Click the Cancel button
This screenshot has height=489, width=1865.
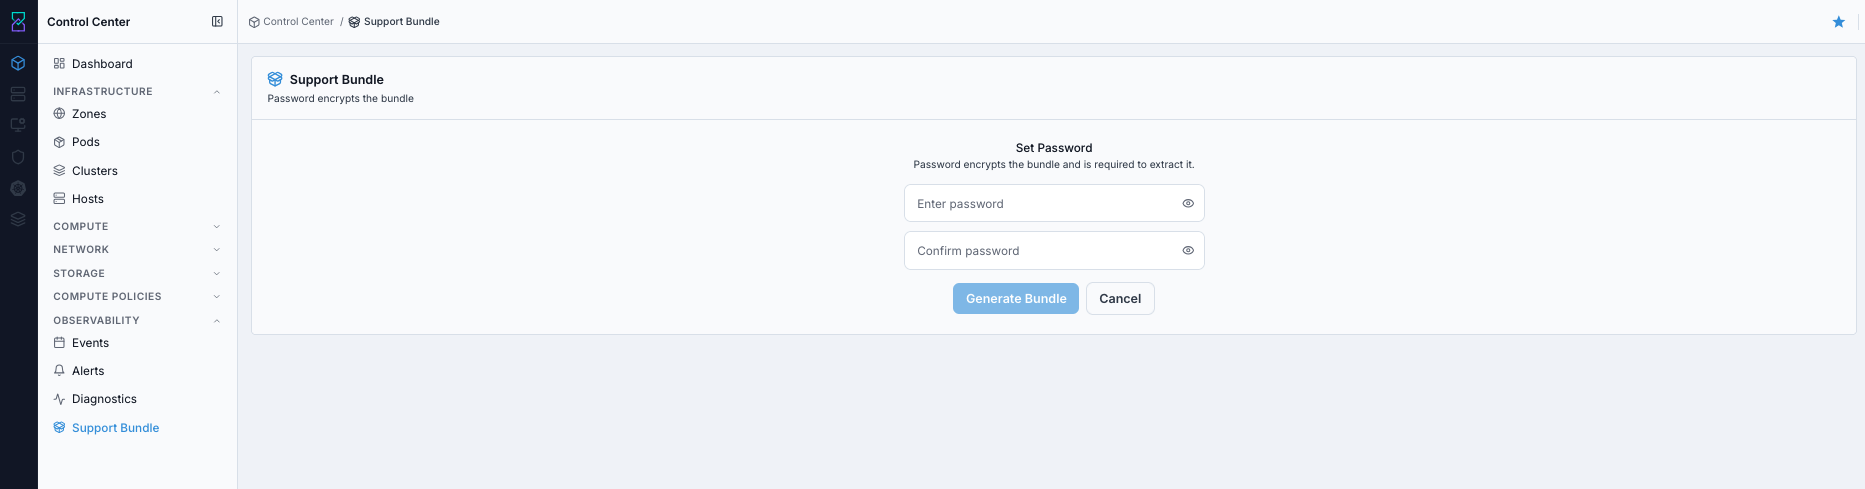tap(1120, 298)
